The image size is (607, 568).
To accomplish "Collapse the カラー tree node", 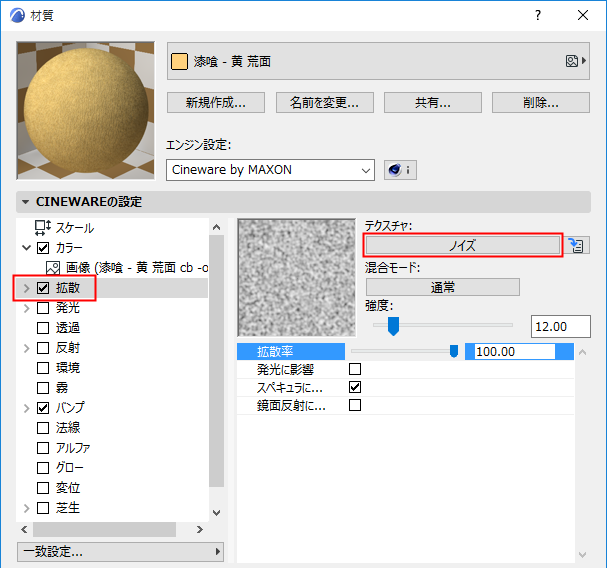I will coord(26,248).
